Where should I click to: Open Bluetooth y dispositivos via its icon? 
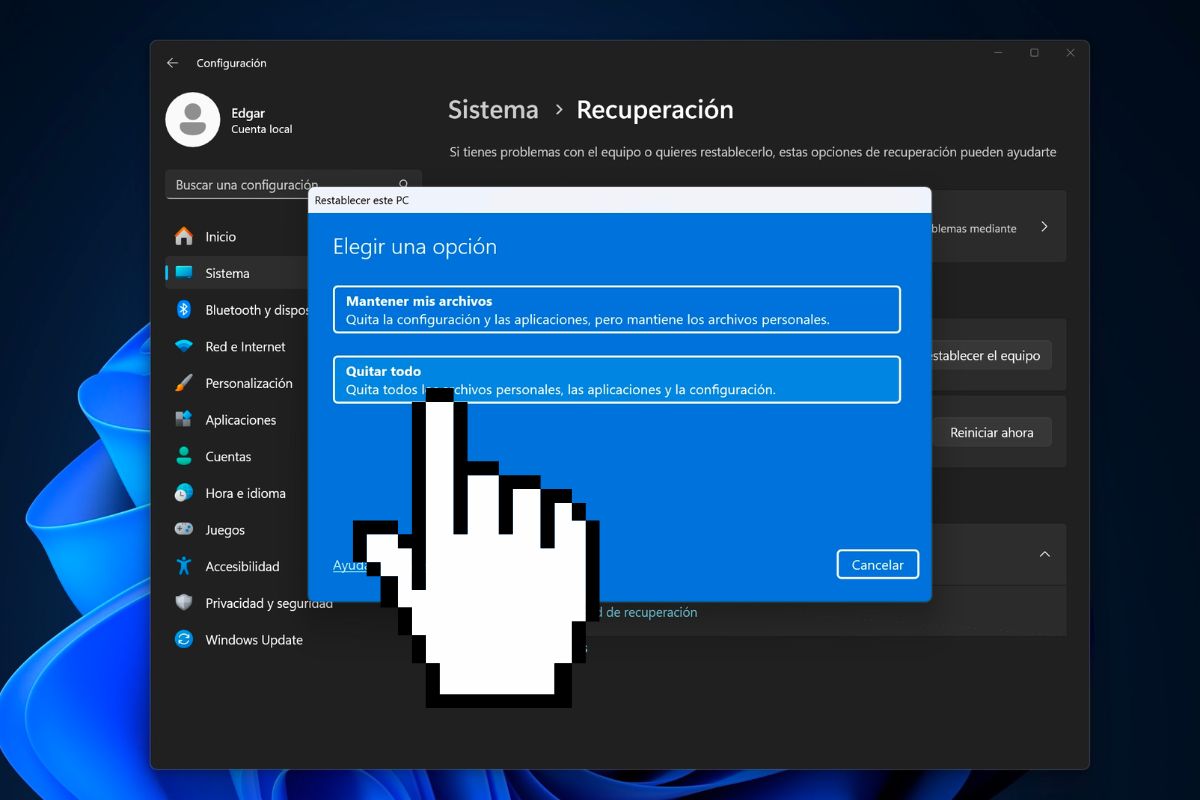(x=183, y=310)
